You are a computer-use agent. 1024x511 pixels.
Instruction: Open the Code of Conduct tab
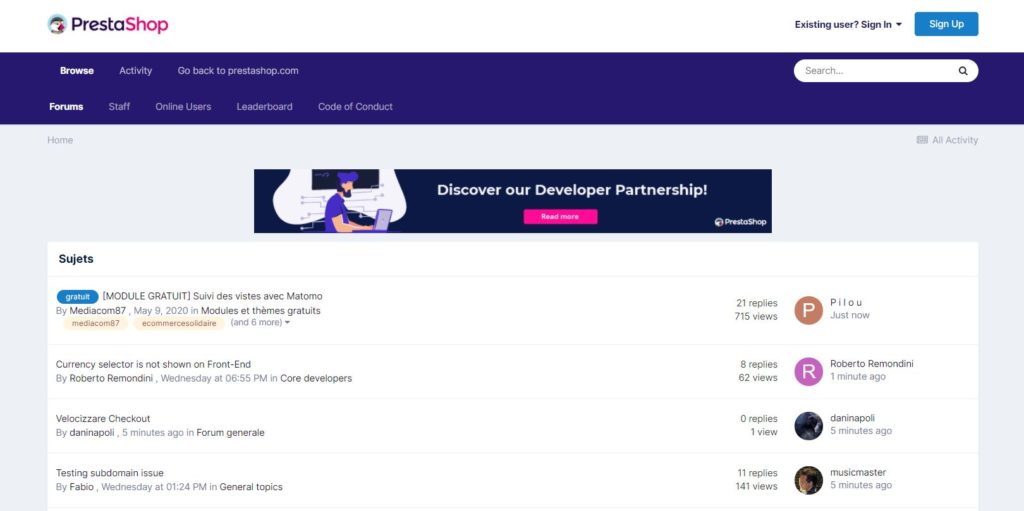coord(355,107)
